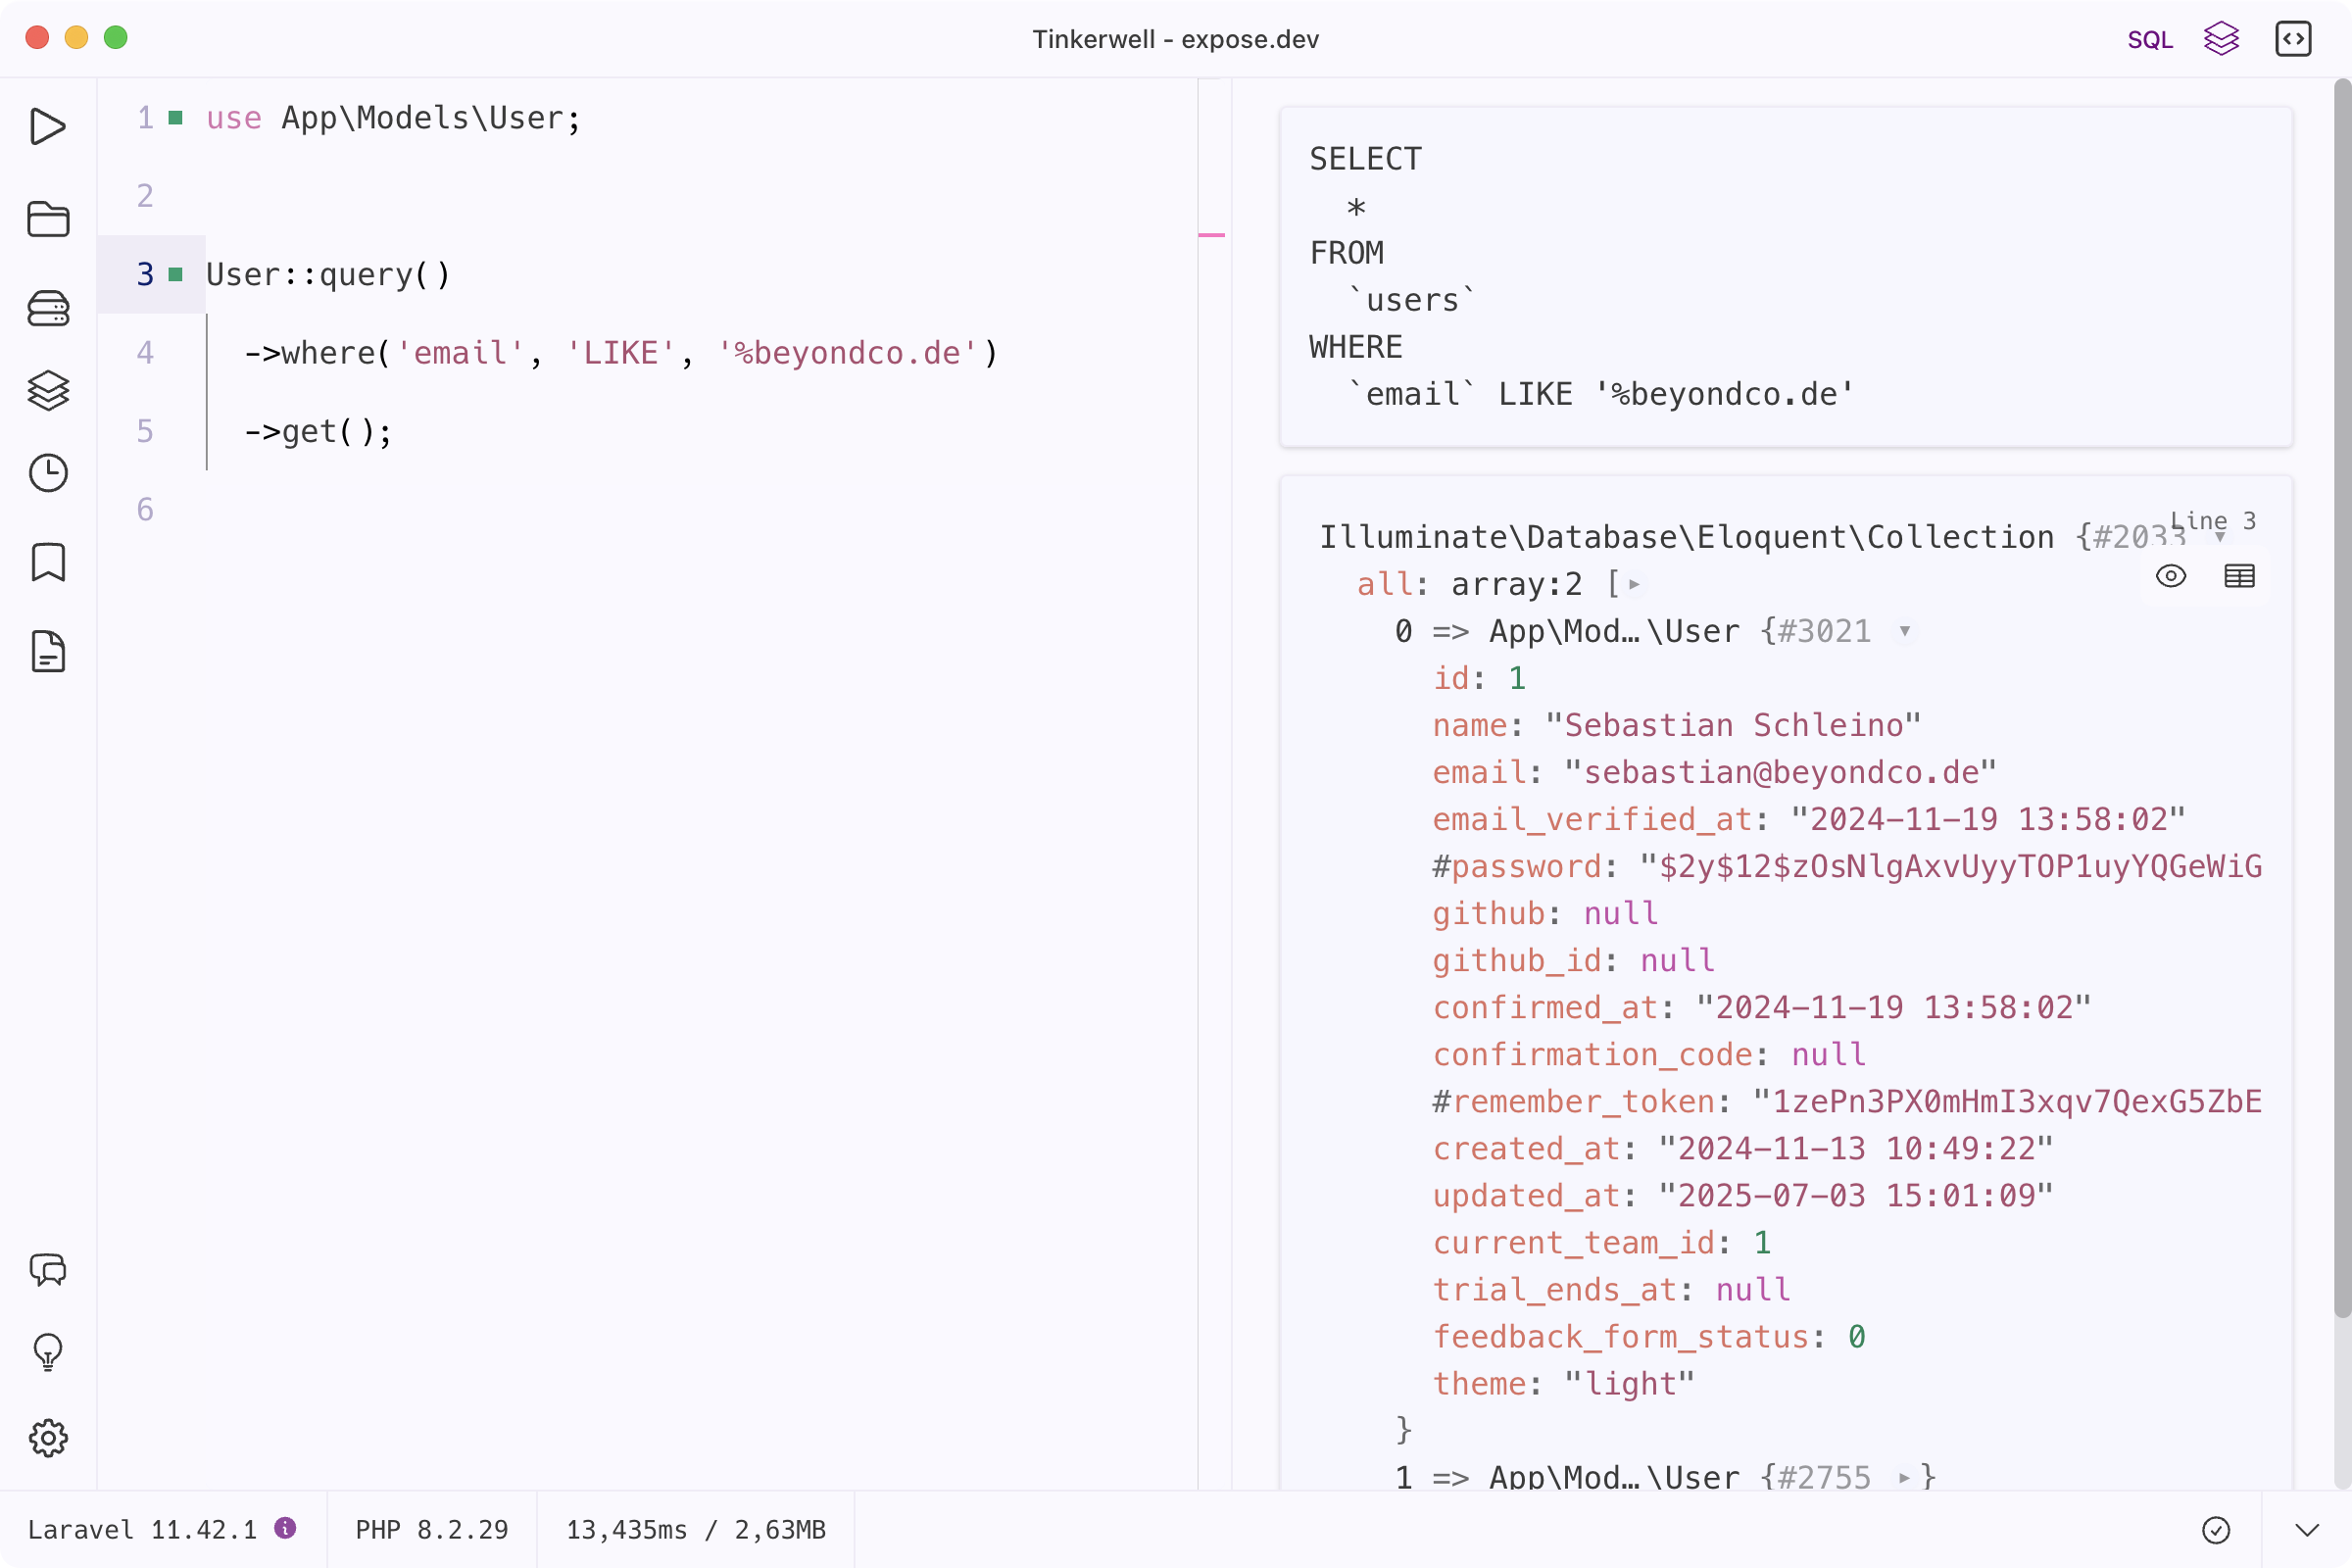Click line number 4 in the gutter
The width and height of the screenshot is (2352, 1568).
[x=145, y=352]
